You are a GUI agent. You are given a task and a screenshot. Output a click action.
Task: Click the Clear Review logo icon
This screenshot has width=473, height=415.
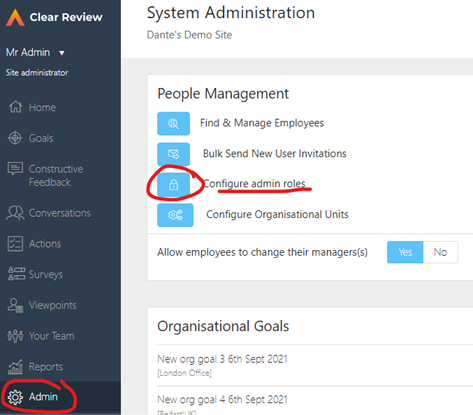pos(15,17)
